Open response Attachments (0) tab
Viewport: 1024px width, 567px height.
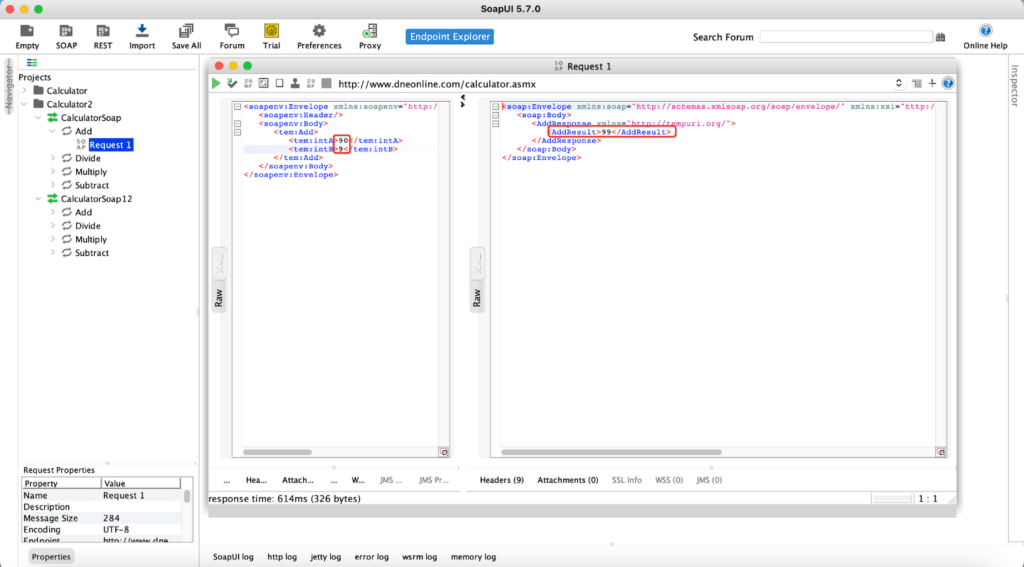coord(568,480)
